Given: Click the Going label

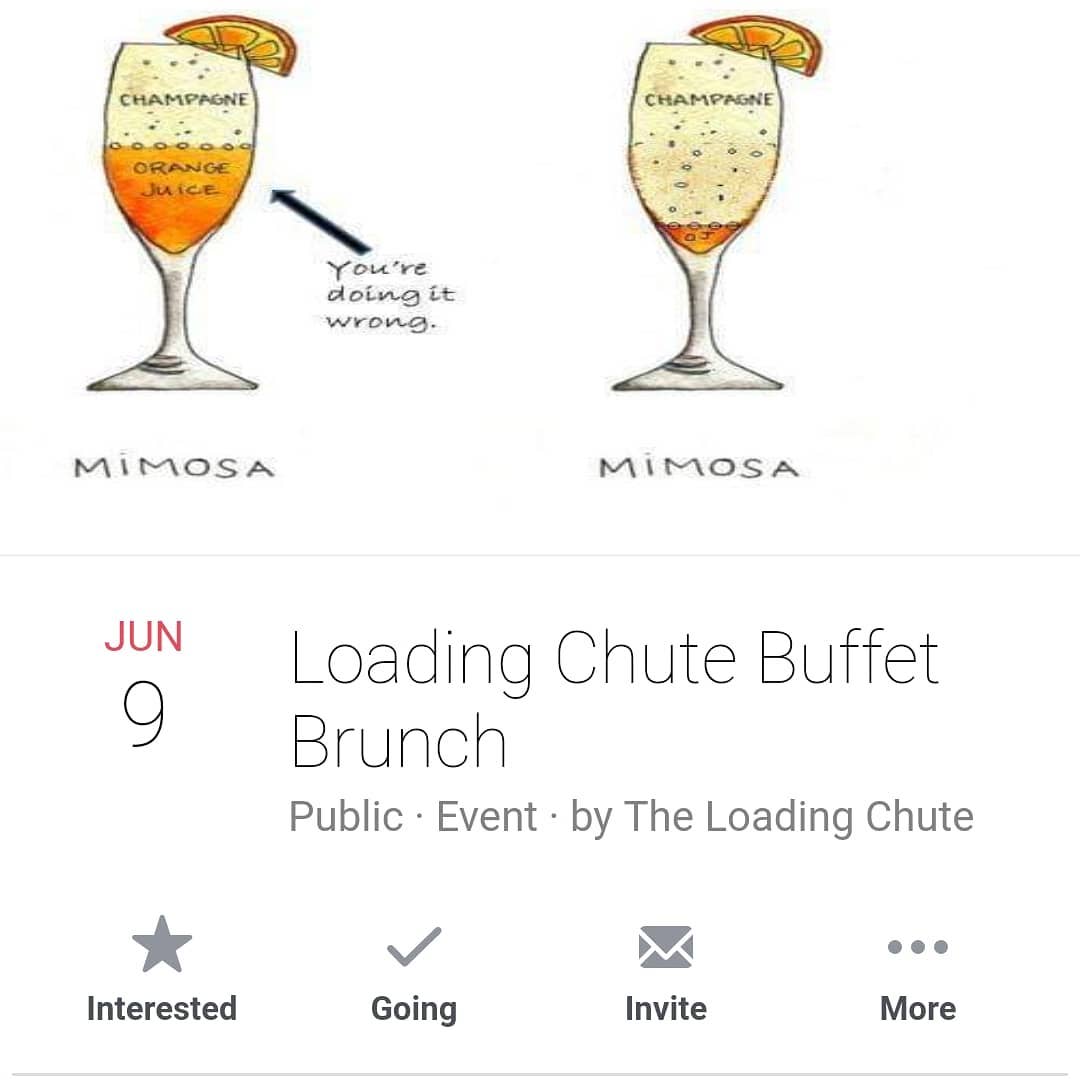Looking at the screenshot, I should pyautogui.click(x=414, y=1010).
